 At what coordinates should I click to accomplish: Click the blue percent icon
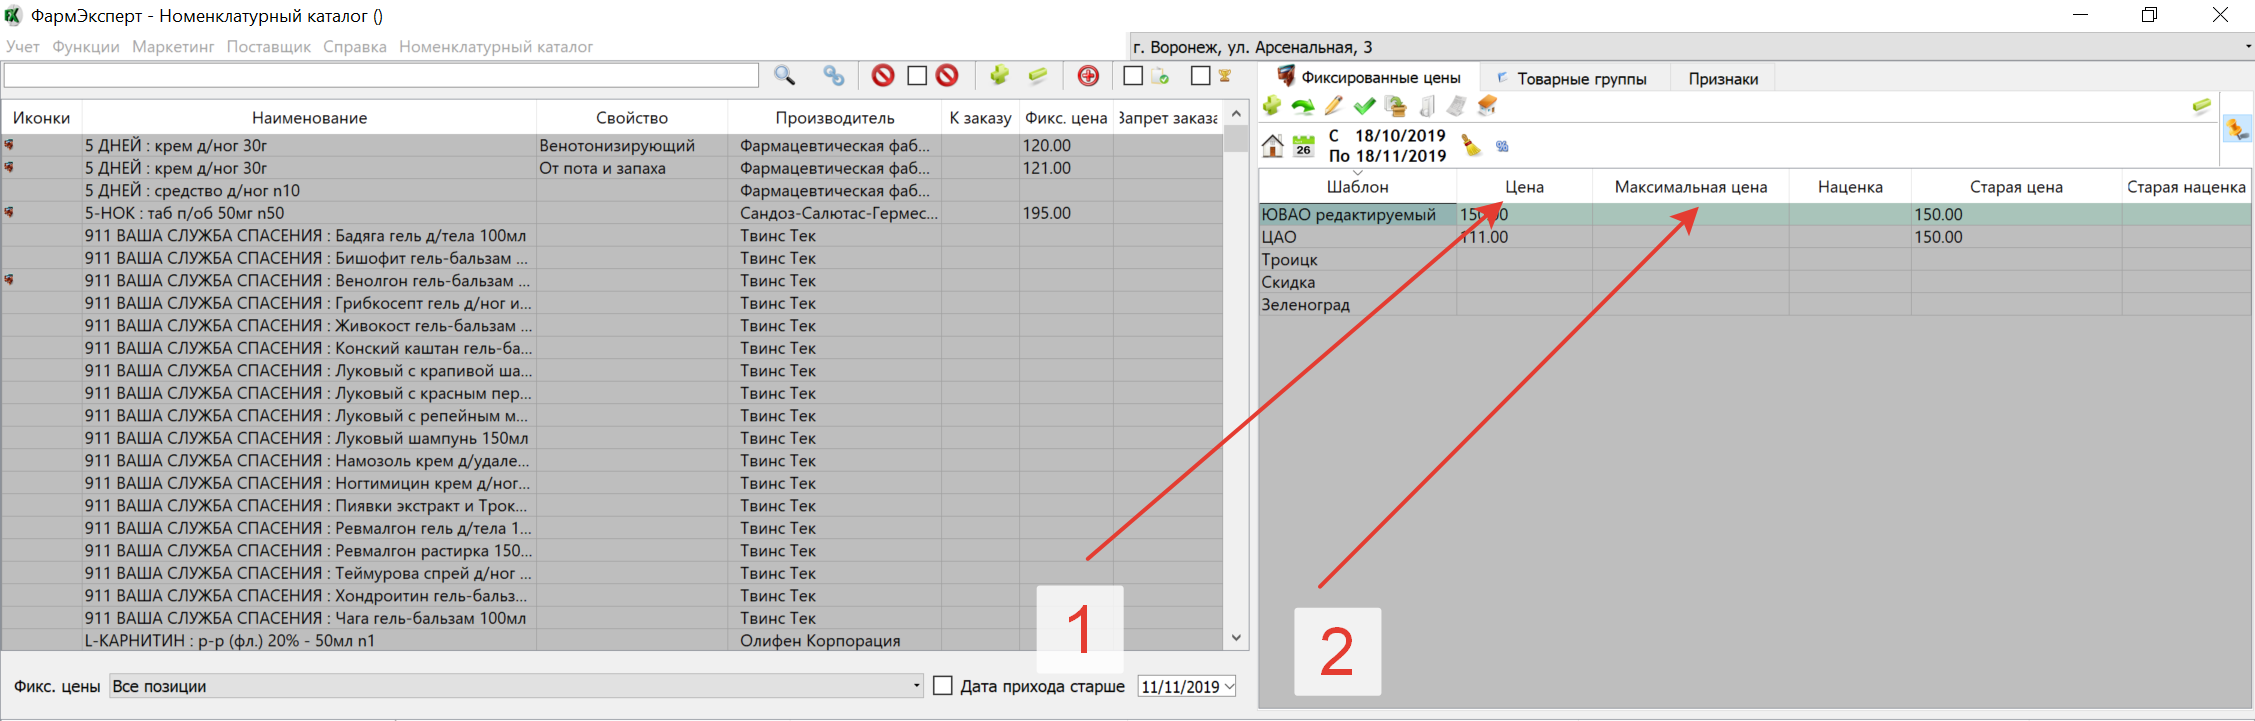[1502, 146]
